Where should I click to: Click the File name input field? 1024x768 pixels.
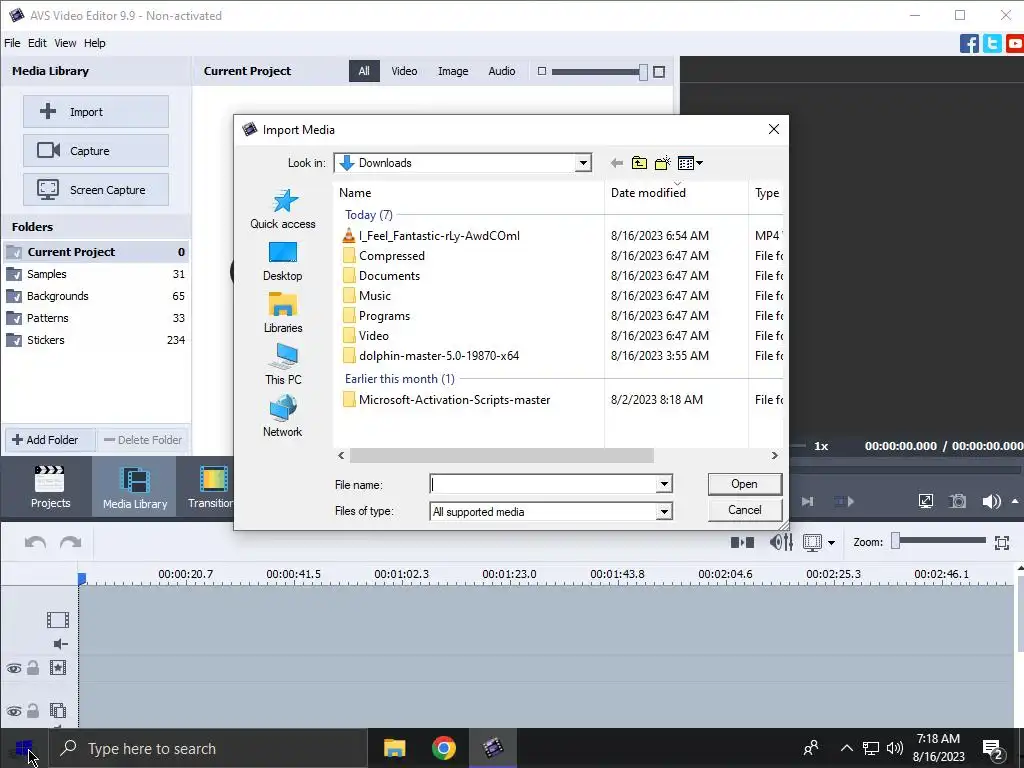543,485
